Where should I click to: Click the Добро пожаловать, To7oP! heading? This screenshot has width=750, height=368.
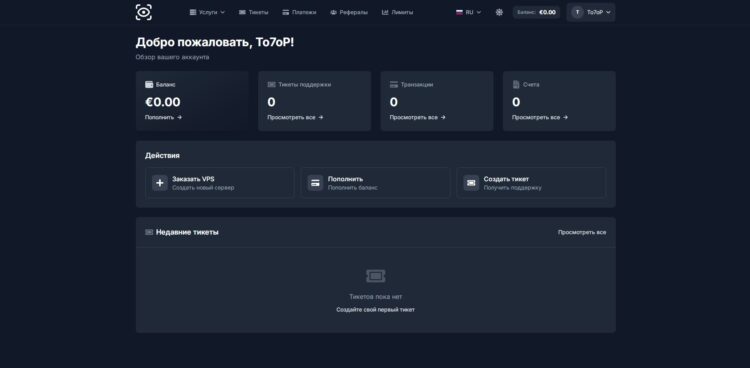click(x=215, y=43)
